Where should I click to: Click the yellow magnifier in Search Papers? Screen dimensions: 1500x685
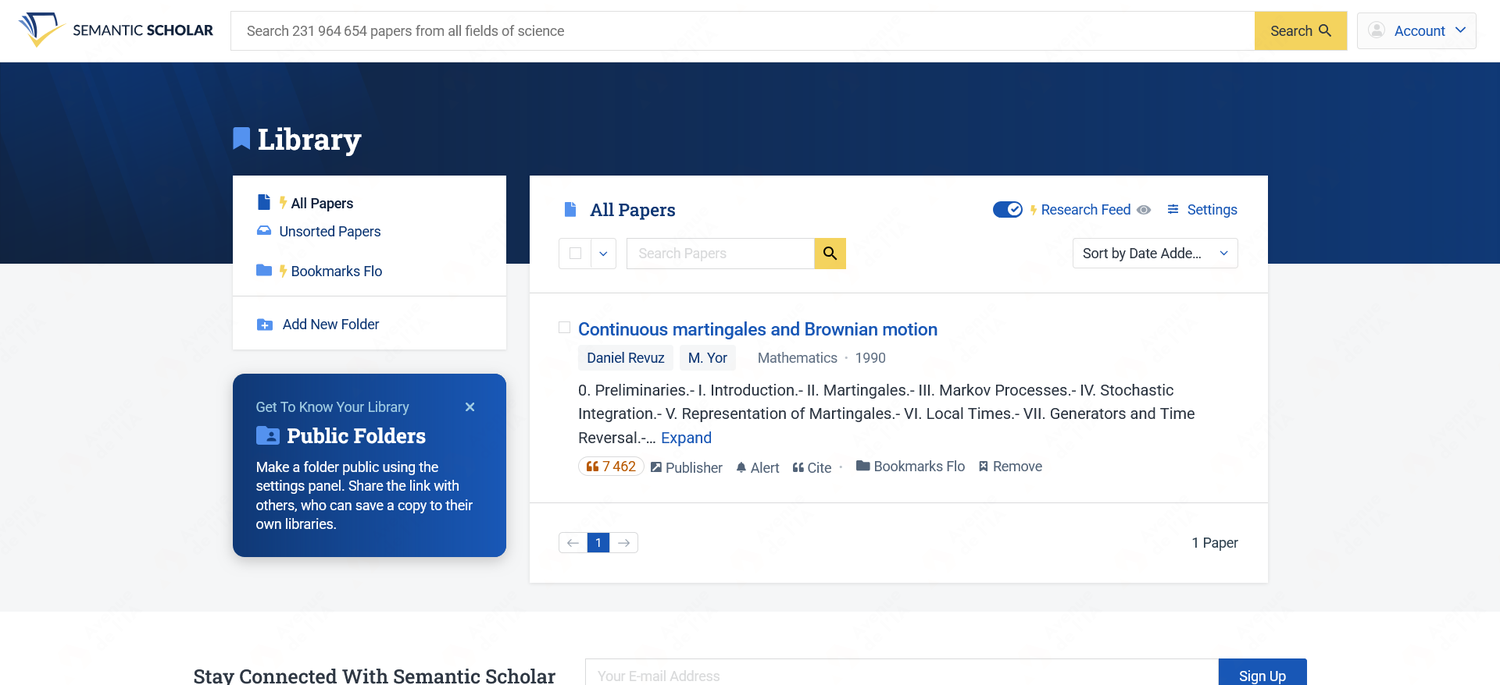pyautogui.click(x=830, y=254)
